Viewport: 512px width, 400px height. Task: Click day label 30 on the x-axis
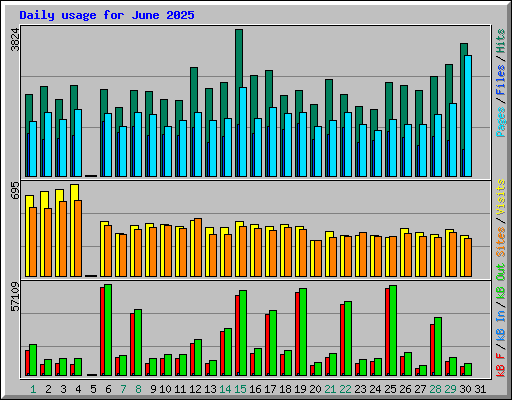pyautogui.click(x=465, y=389)
